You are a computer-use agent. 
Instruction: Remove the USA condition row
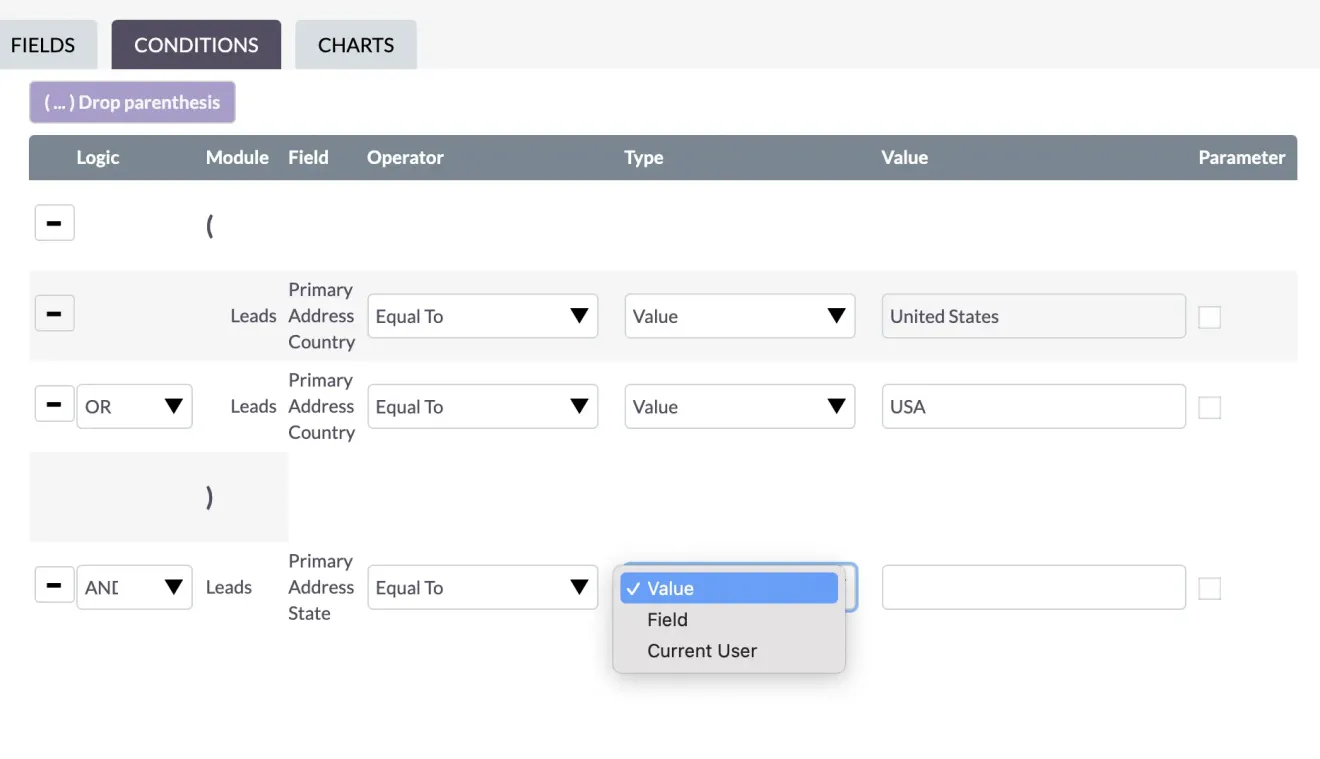[x=54, y=403]
